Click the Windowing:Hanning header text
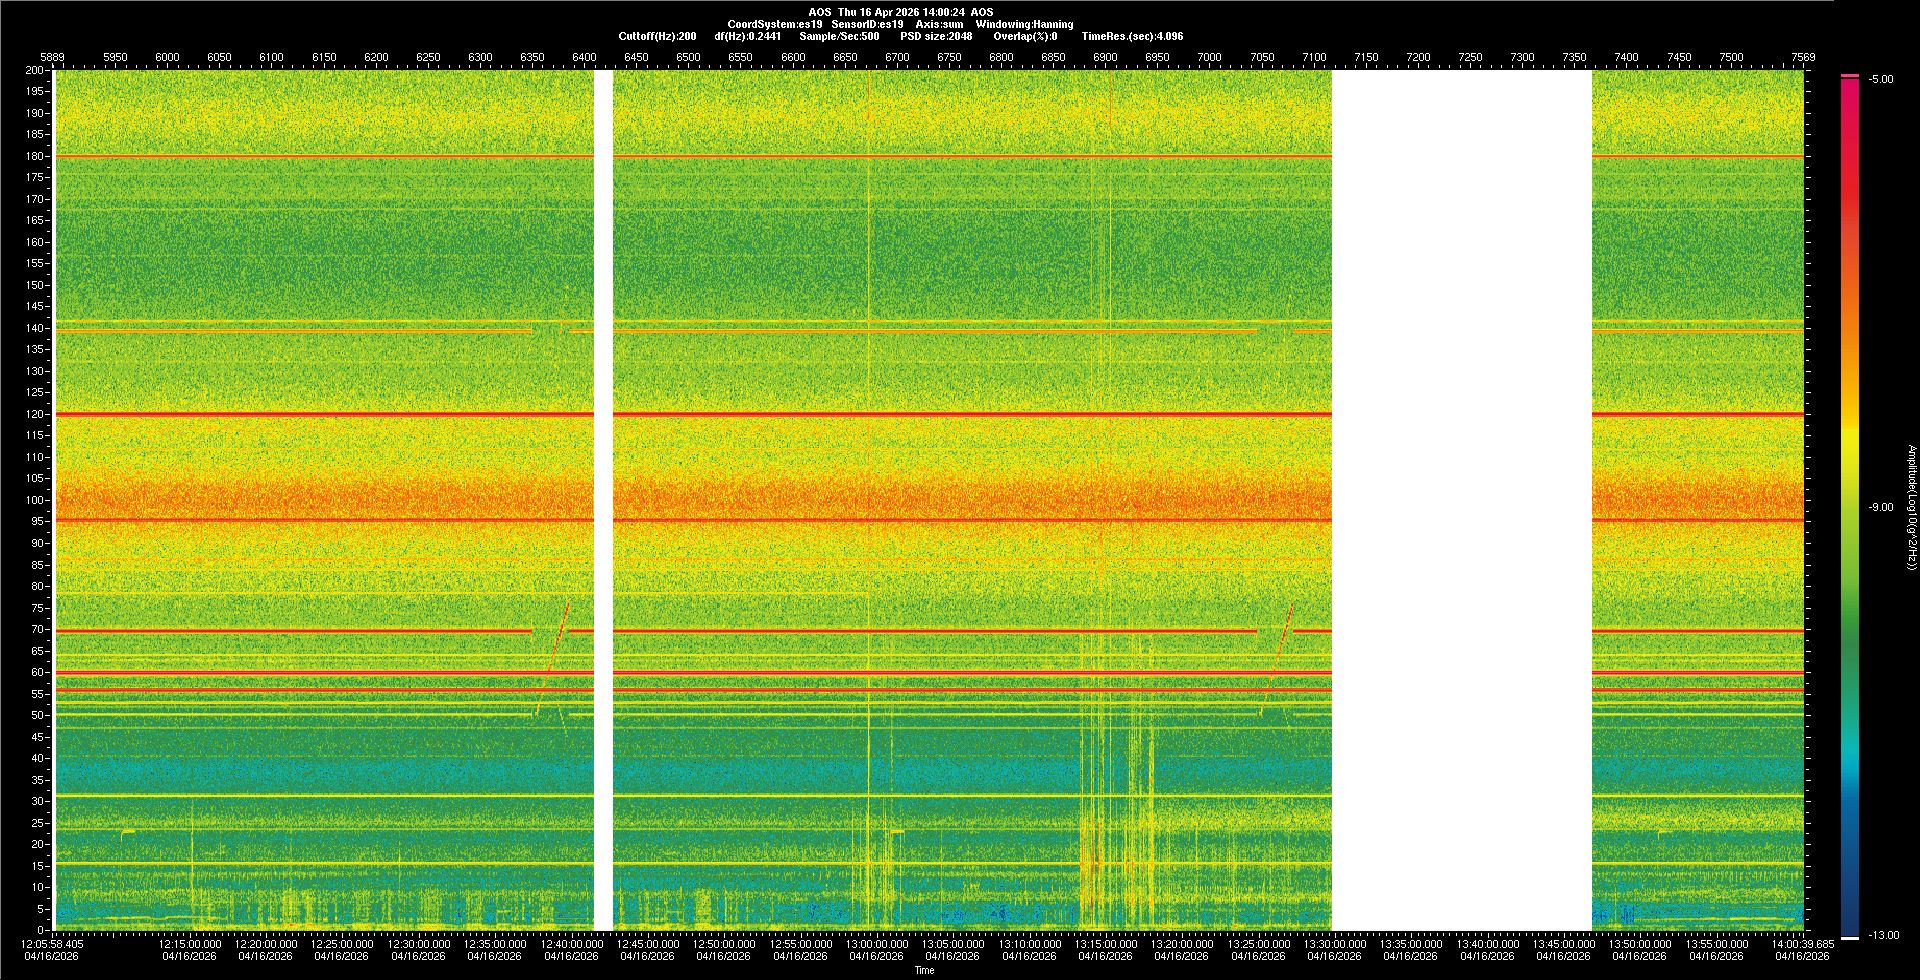 (x=1024, y=24)
